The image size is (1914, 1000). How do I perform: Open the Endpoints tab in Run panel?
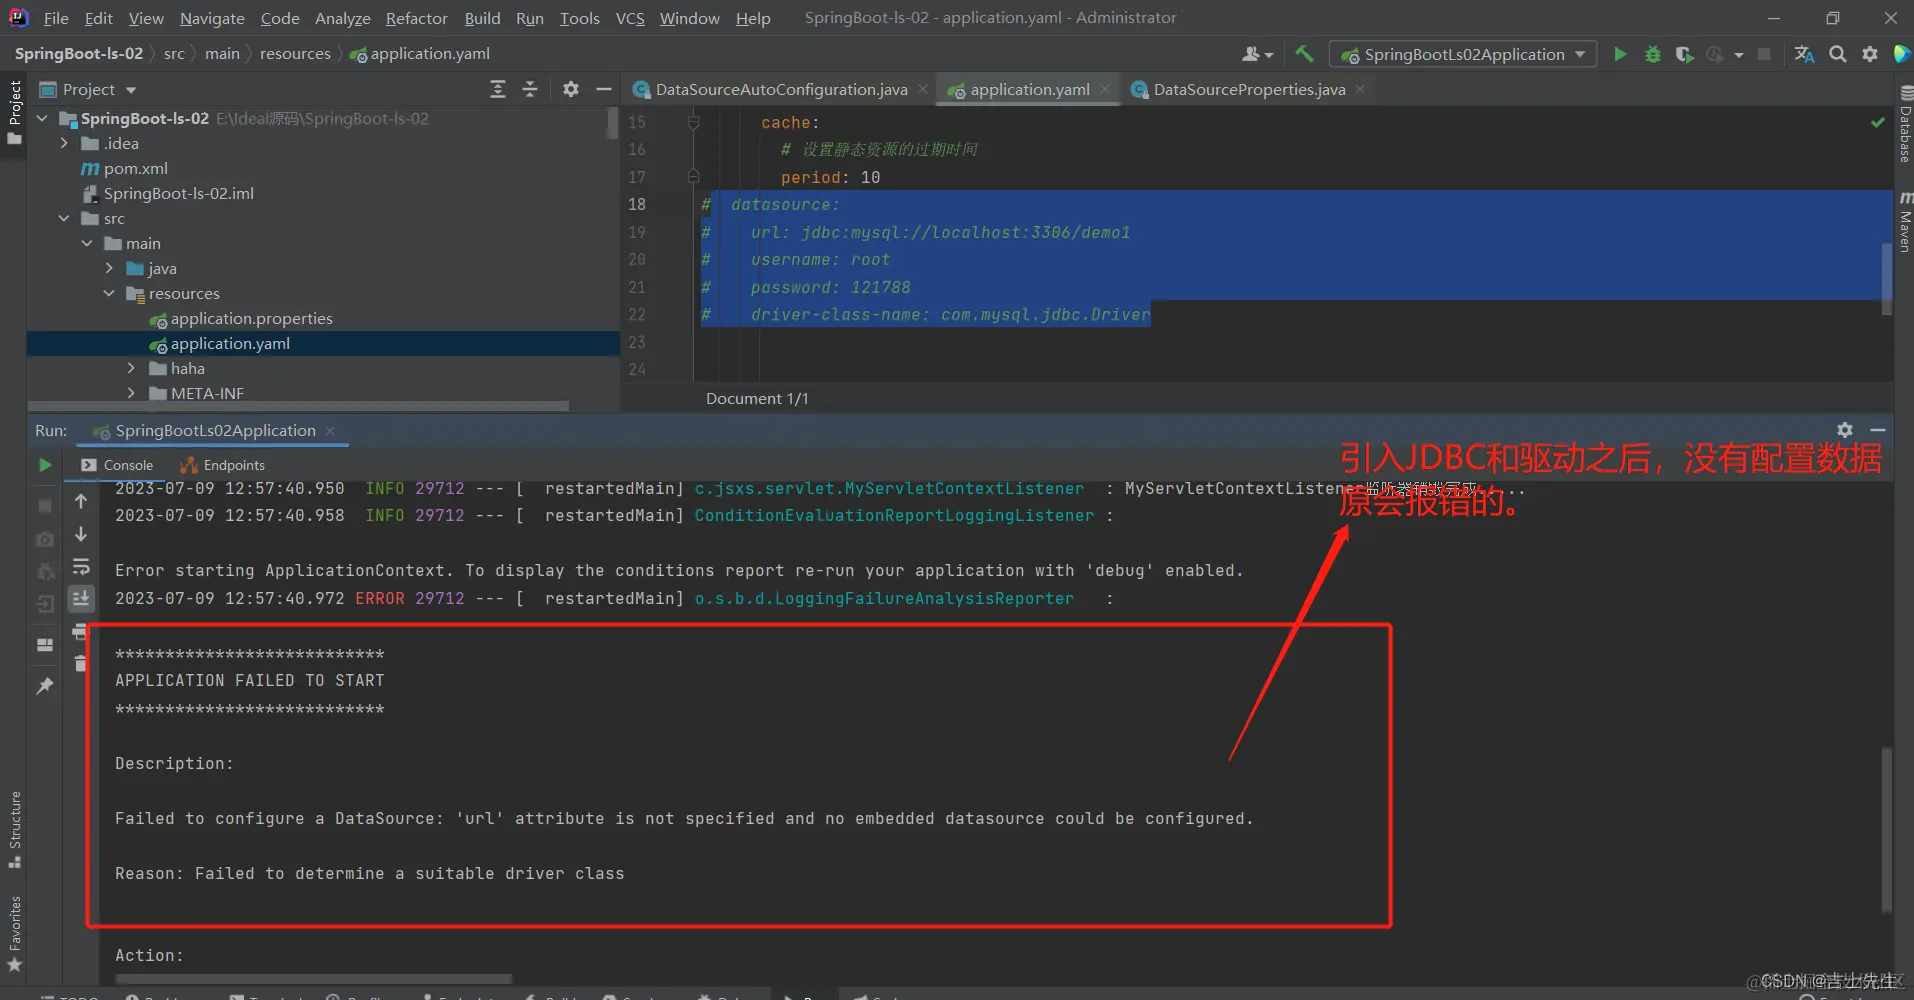[x=223, y=465]
